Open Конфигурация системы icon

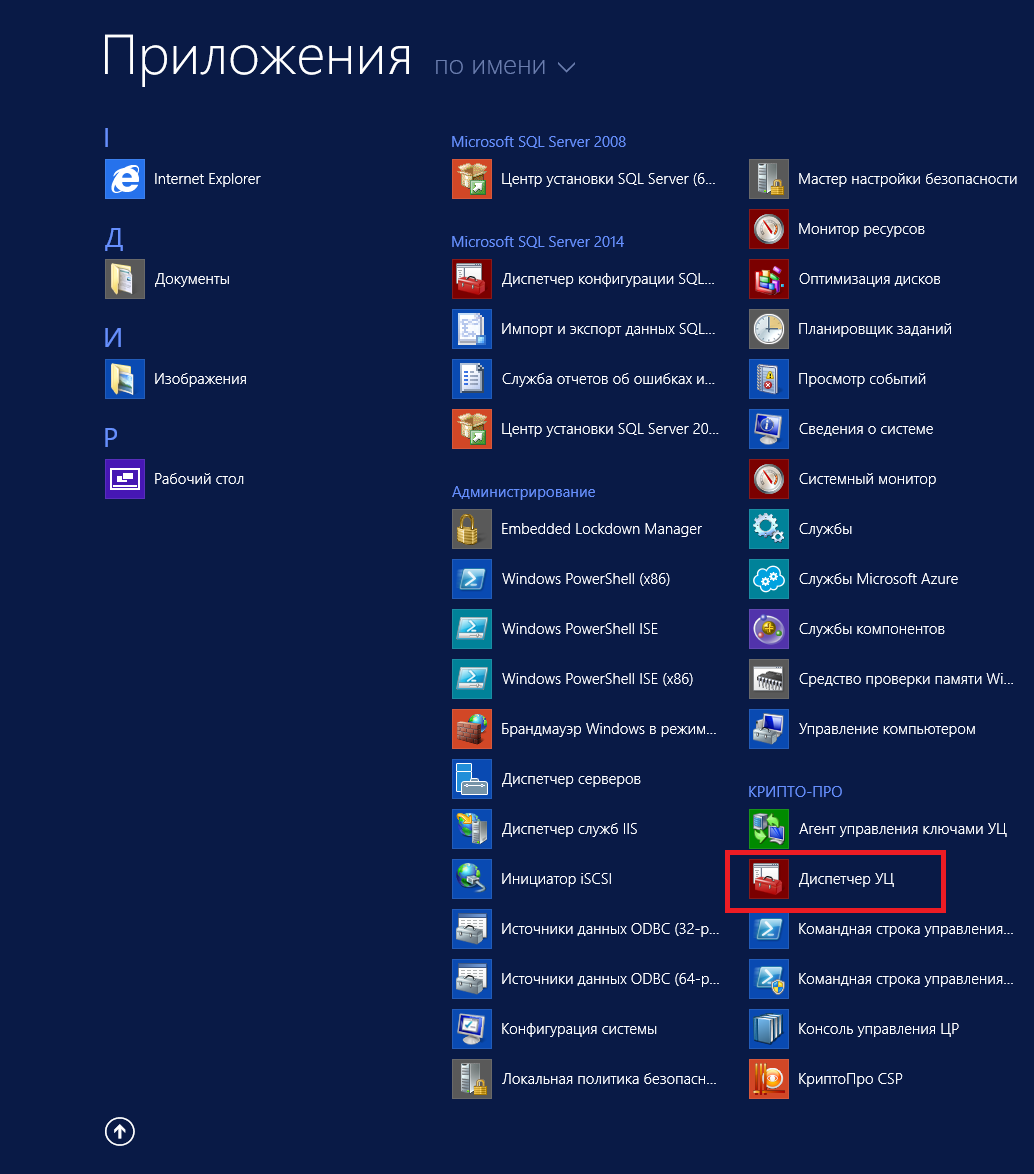click(472, 1029)
